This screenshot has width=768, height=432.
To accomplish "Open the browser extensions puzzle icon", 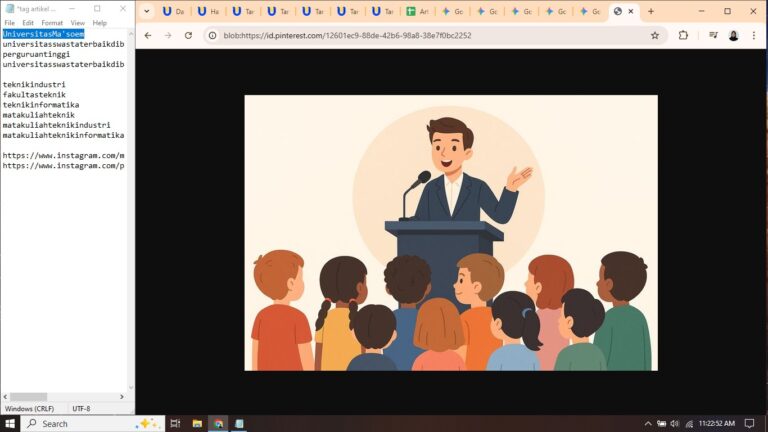I will pyautogui.click(x=684, y=35).
